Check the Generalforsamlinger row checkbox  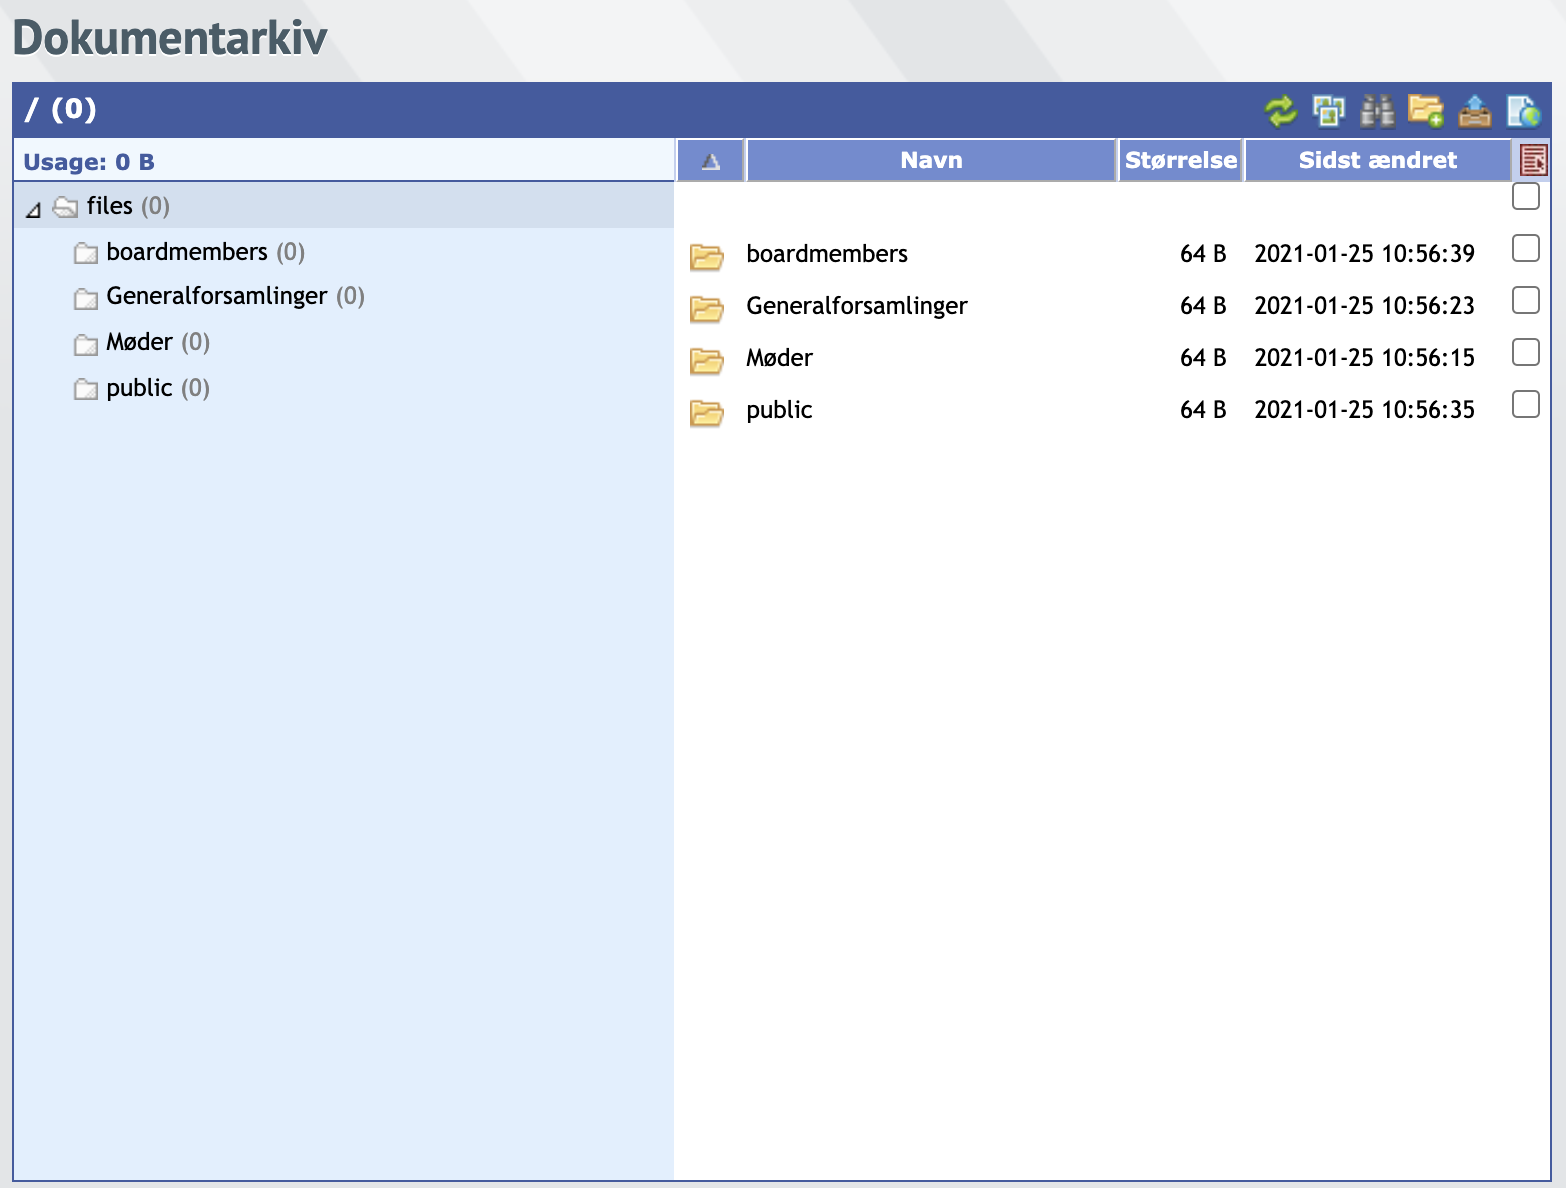(x=1525, y=300)
